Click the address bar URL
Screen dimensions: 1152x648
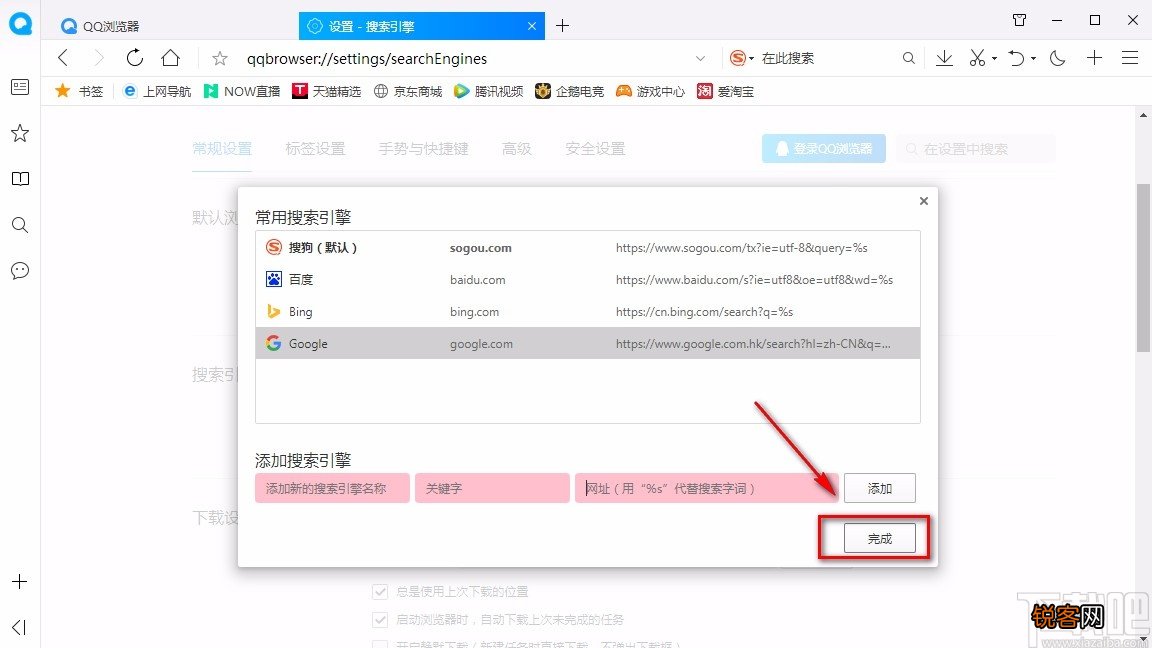coord(367,58)
